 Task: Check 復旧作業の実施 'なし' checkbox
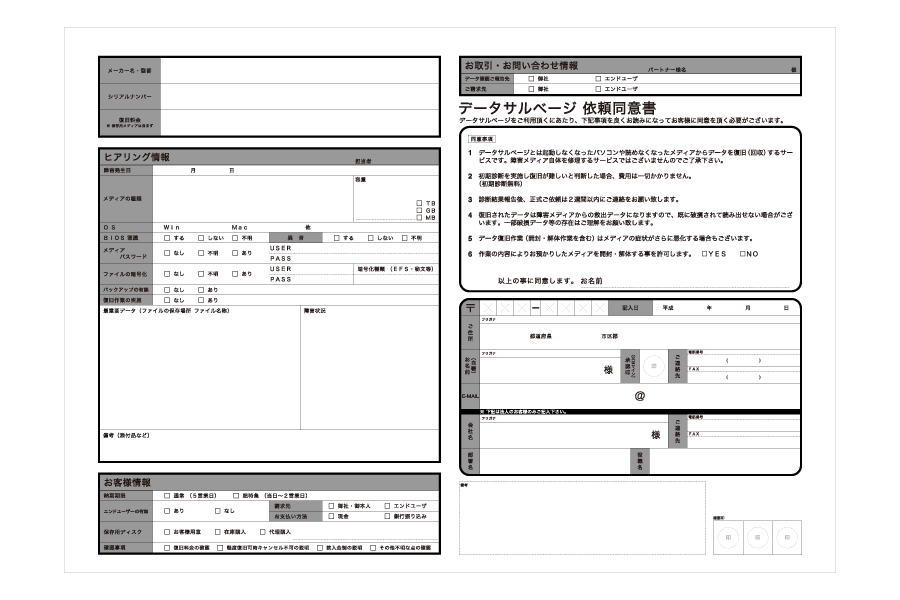click(x=167, y=300)
